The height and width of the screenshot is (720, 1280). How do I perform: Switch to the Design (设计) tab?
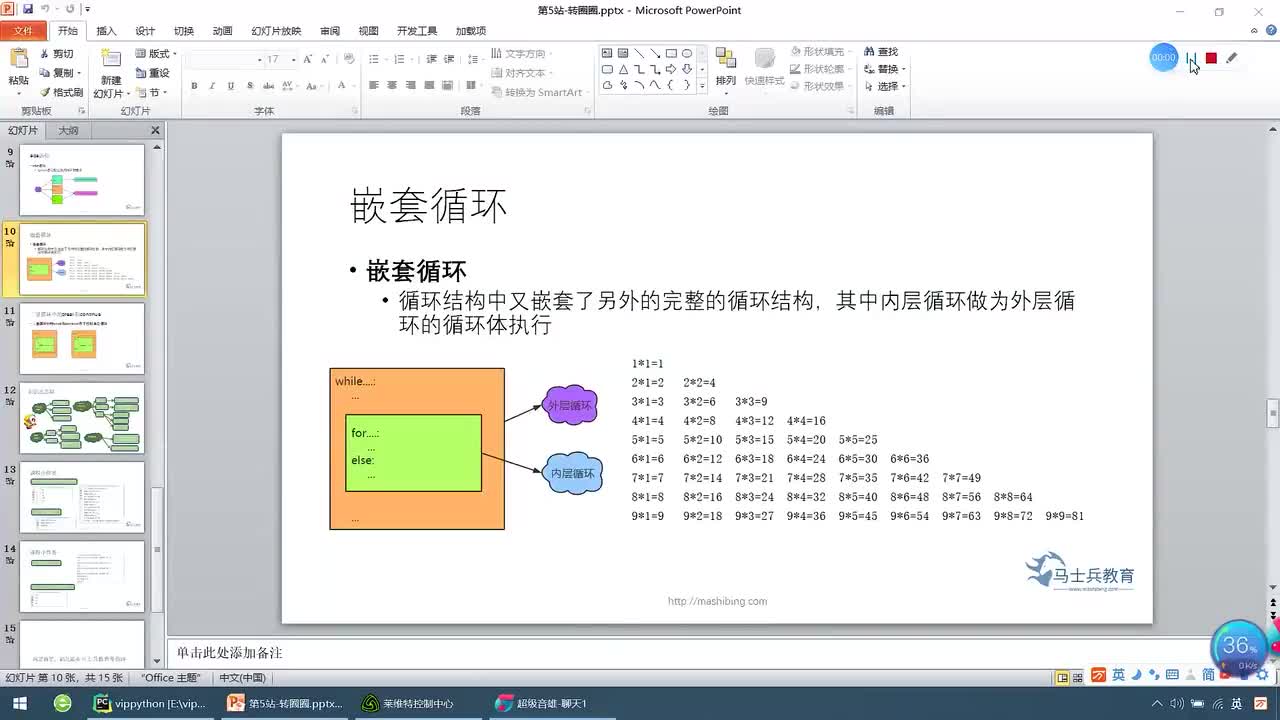145,31
